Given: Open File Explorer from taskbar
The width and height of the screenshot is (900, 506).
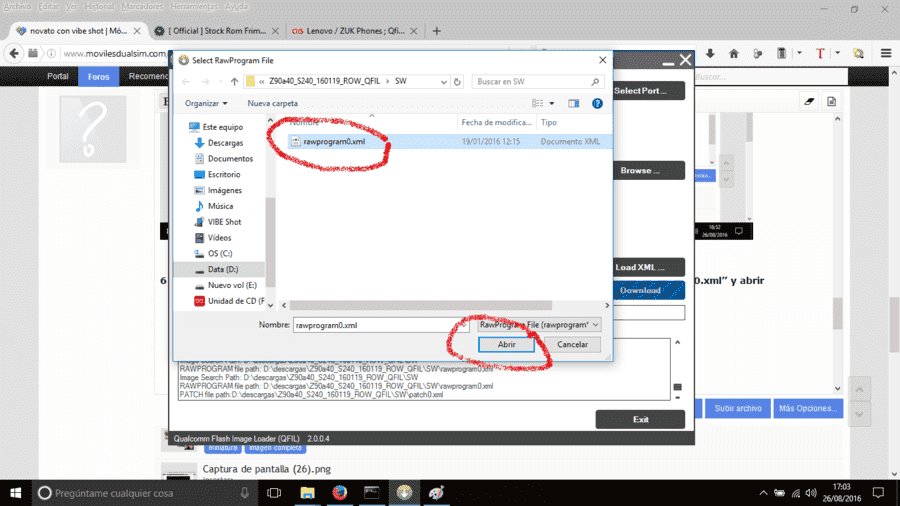Looking at the screenshot, I should pos(307,493).
